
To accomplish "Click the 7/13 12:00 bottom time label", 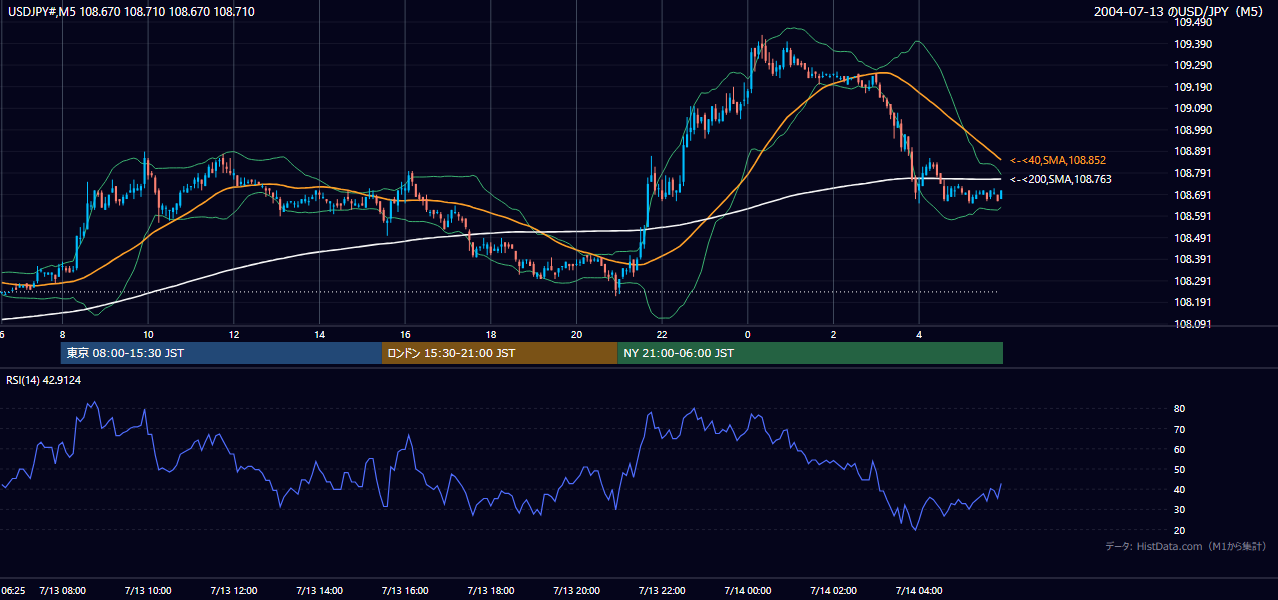I will 234,590.
